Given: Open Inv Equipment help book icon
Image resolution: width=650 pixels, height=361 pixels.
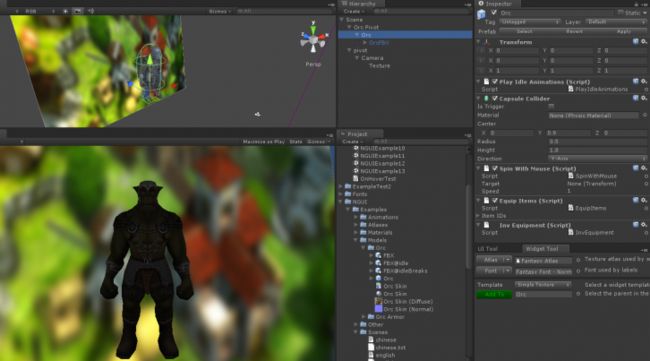Looking at the screenshot, I should click(x=635, y=225).
